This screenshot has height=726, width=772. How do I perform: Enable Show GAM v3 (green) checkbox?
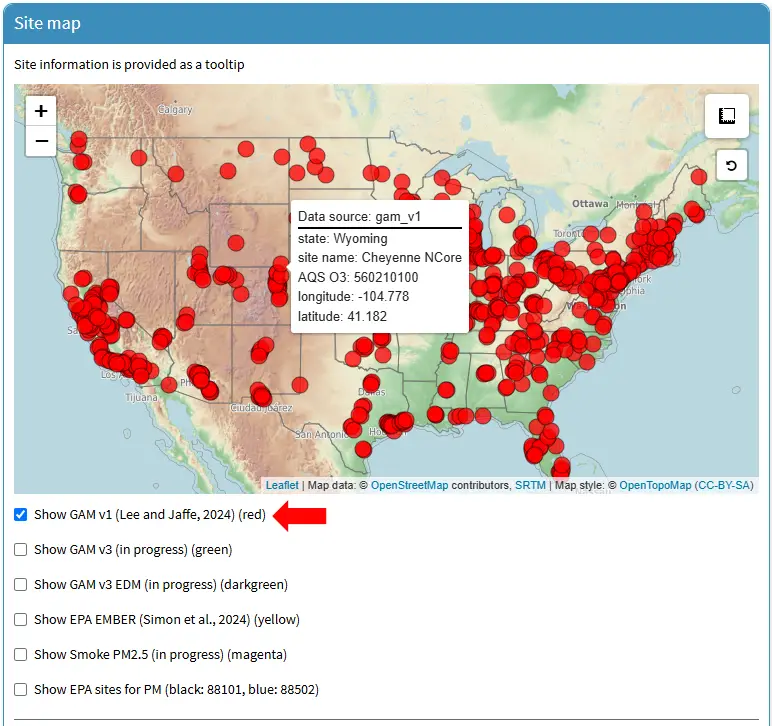coord(21,549)
